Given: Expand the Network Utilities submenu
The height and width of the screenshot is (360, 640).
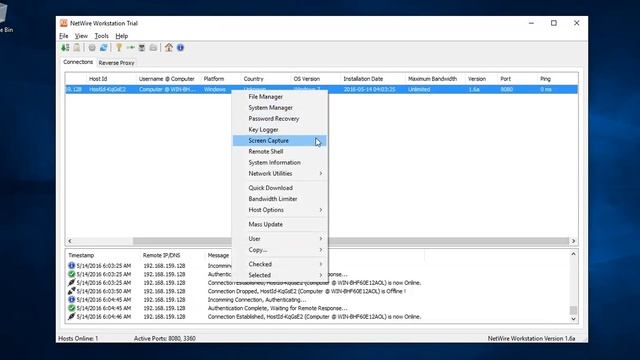Looking at the screenshot, I should [280, 173].
